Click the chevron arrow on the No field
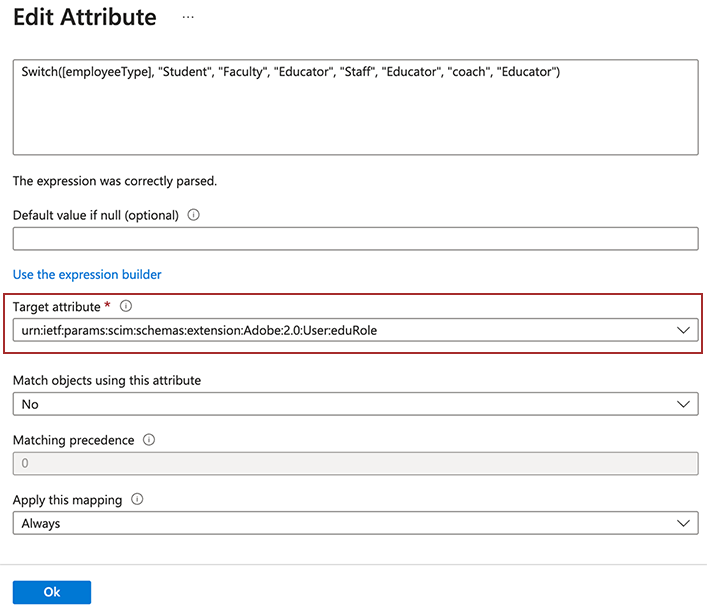707x616 pixels. (684, 404)
